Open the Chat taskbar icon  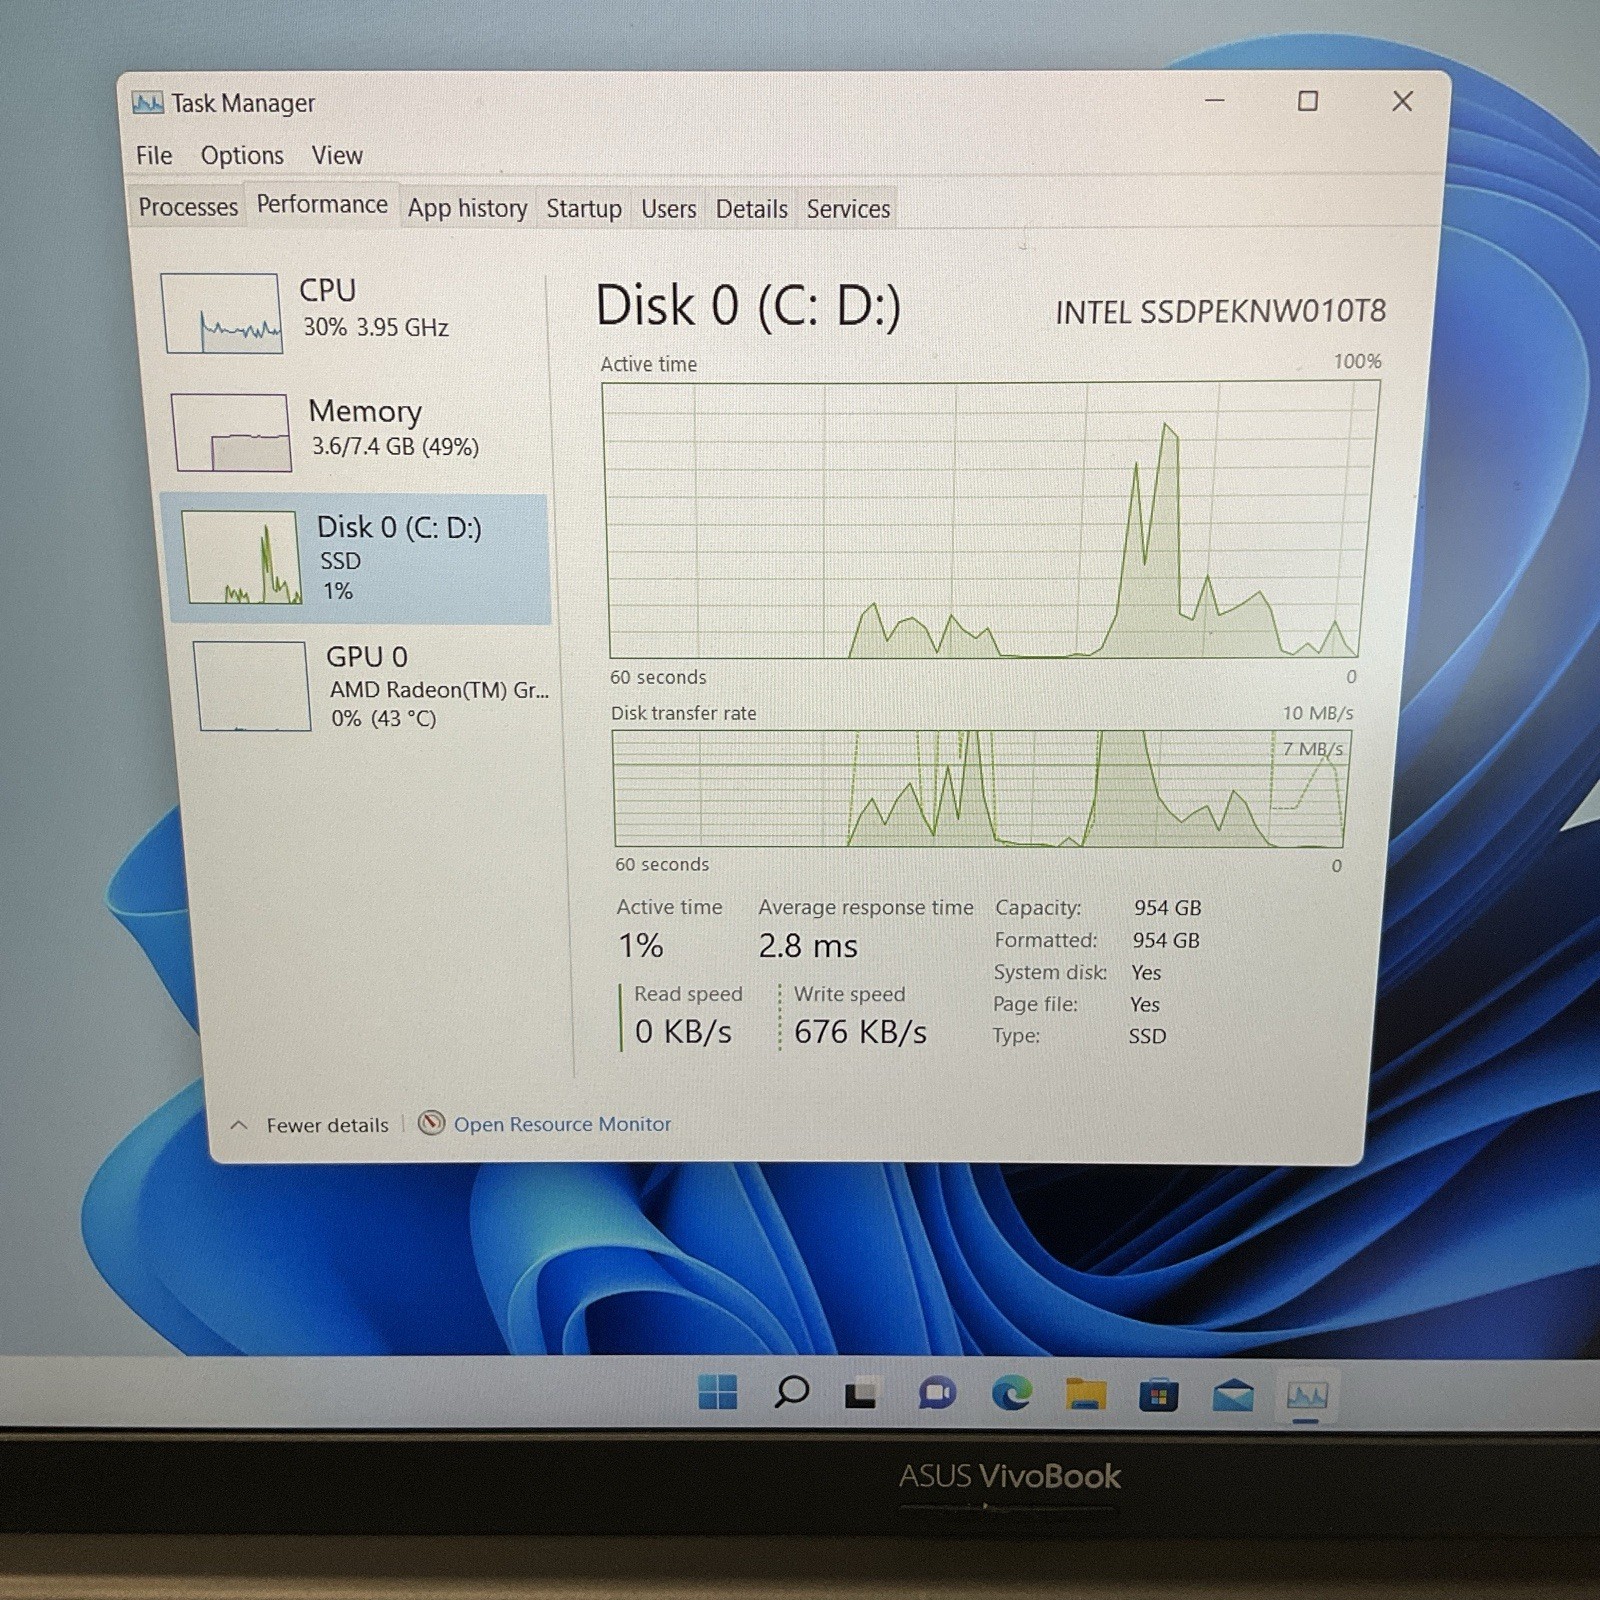[x=936, y=1393]
